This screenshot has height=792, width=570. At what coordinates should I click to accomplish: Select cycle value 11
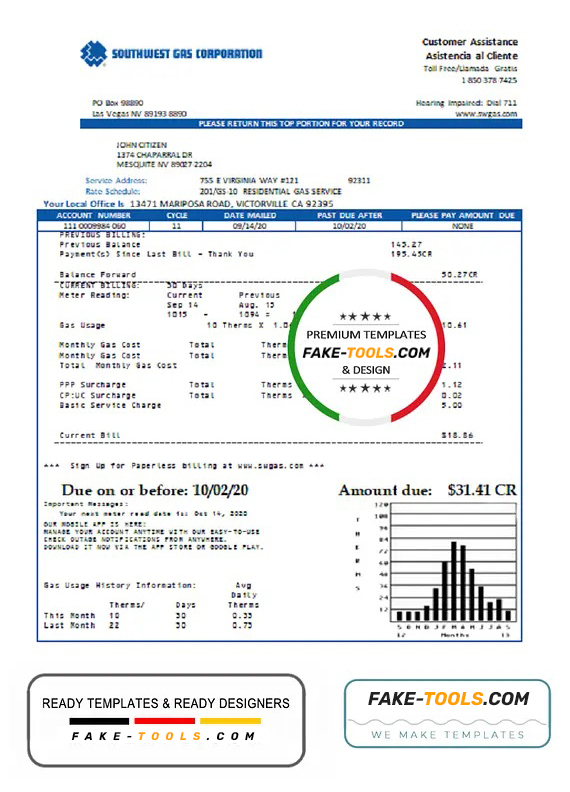coord(176,226)
